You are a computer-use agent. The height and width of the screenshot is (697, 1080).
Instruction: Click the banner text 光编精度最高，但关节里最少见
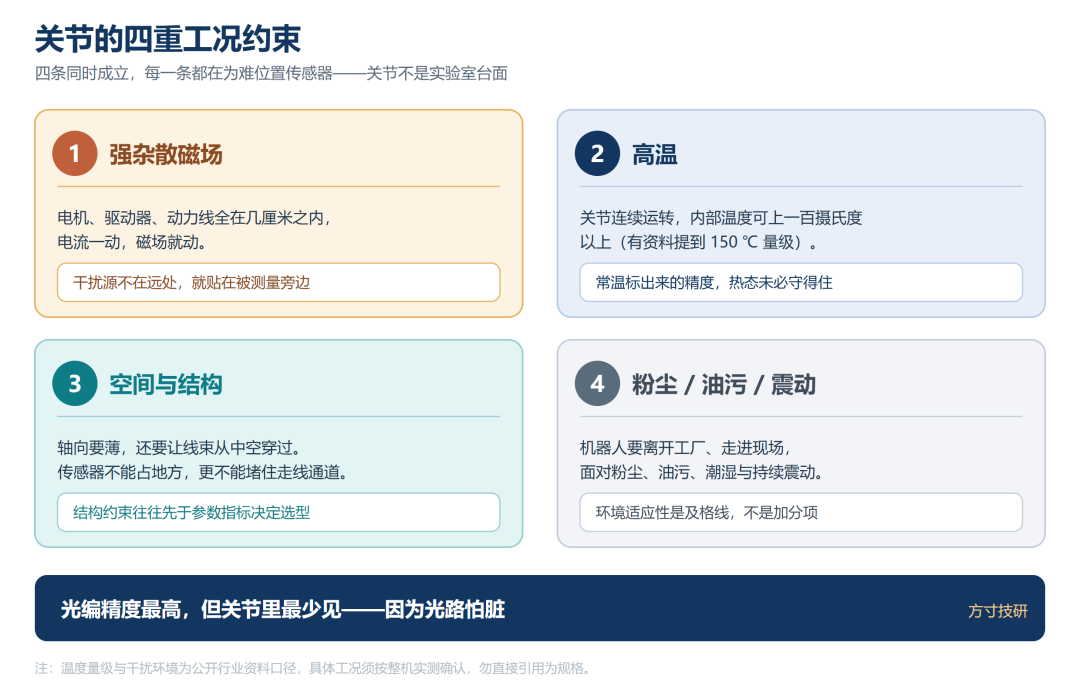click(x=282, y=609)
